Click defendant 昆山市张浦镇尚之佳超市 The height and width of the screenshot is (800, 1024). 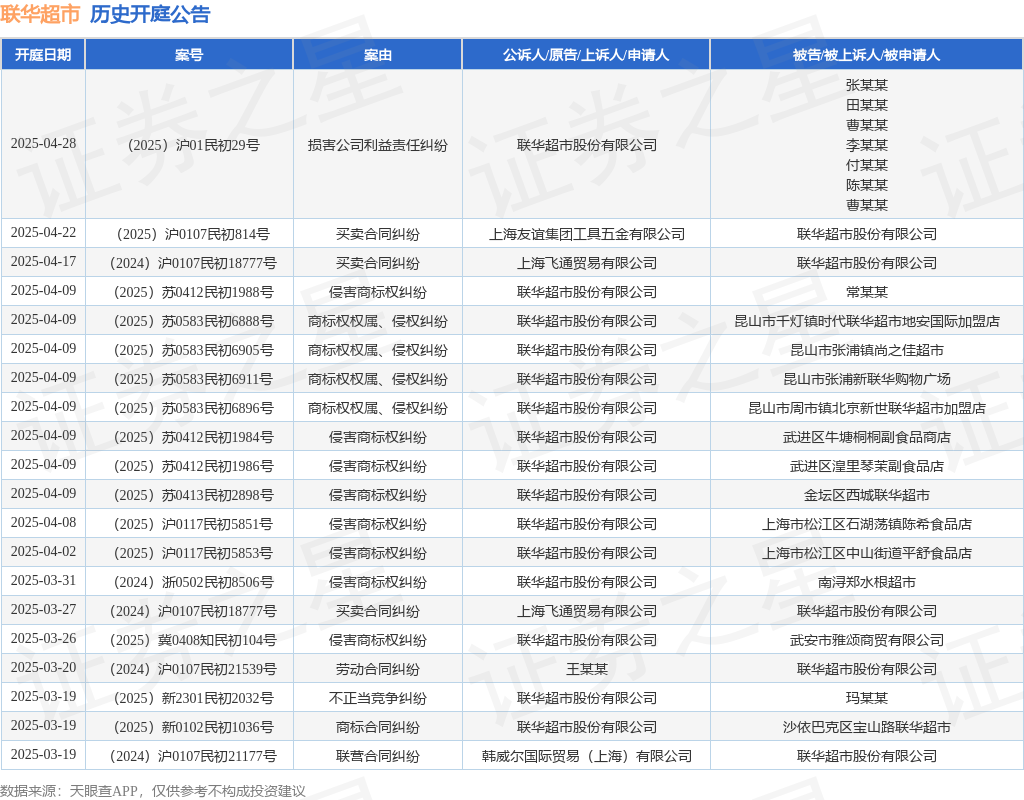pyautogui.click(x=867, y=350)
